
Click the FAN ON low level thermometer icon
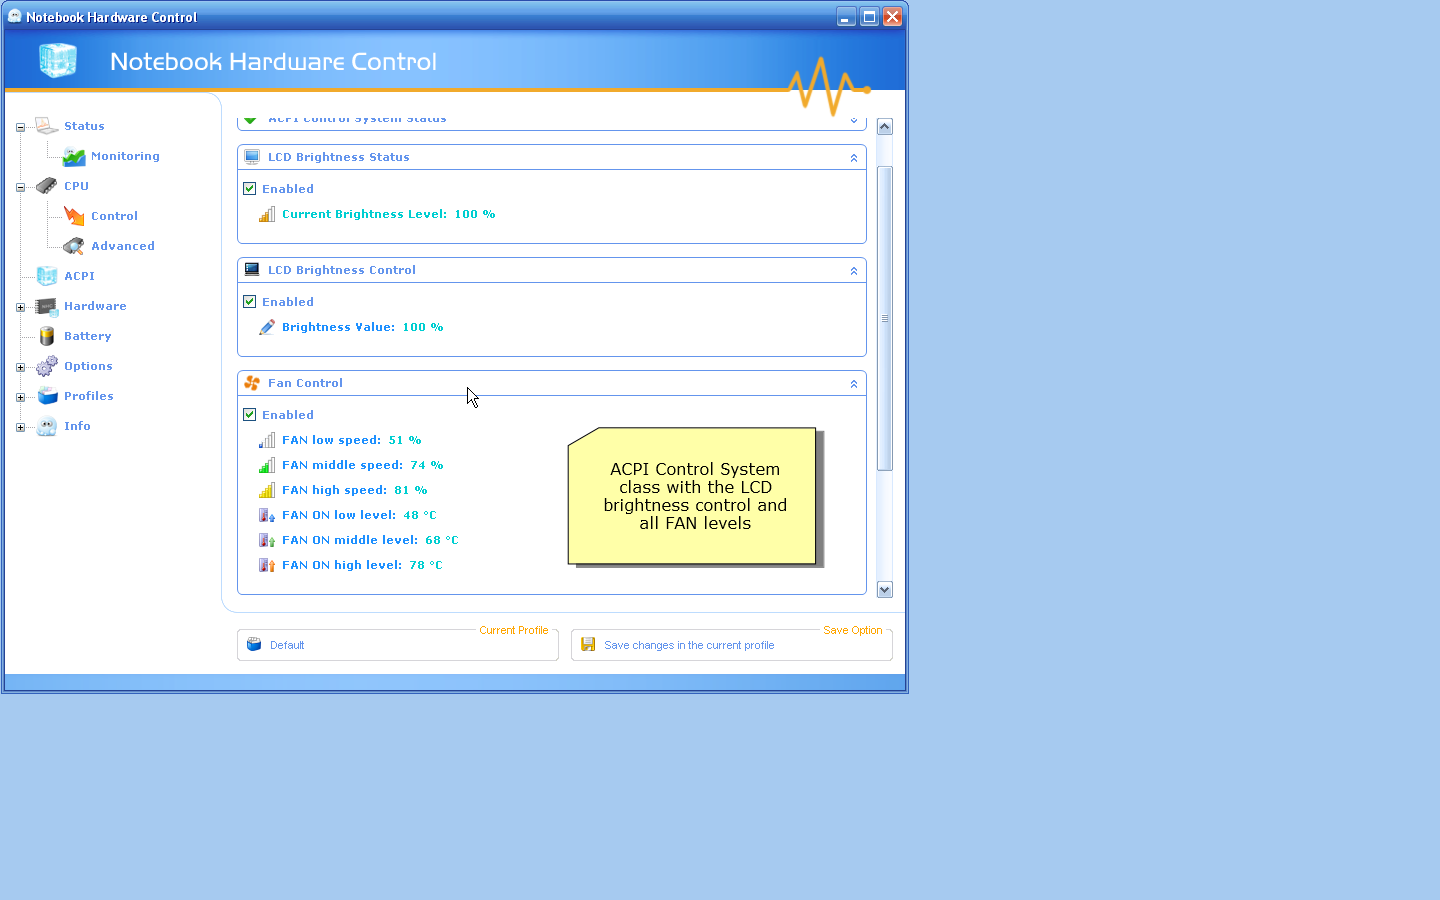pos(267,515)
